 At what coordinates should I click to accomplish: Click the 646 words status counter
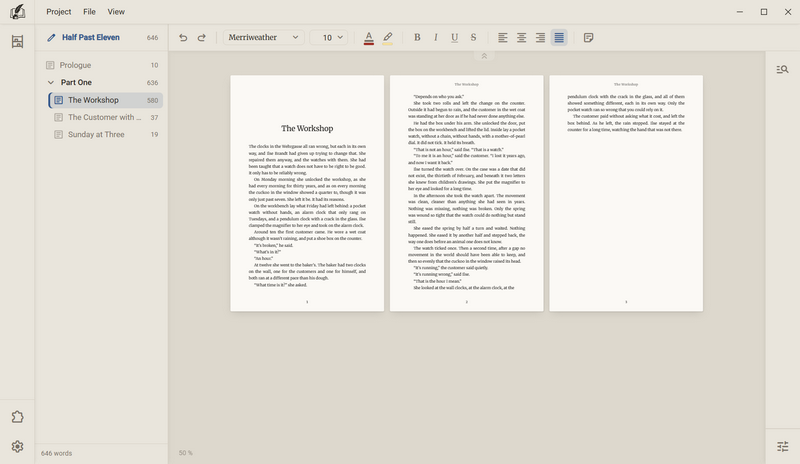pyautogui.click(x=57, y=453)
